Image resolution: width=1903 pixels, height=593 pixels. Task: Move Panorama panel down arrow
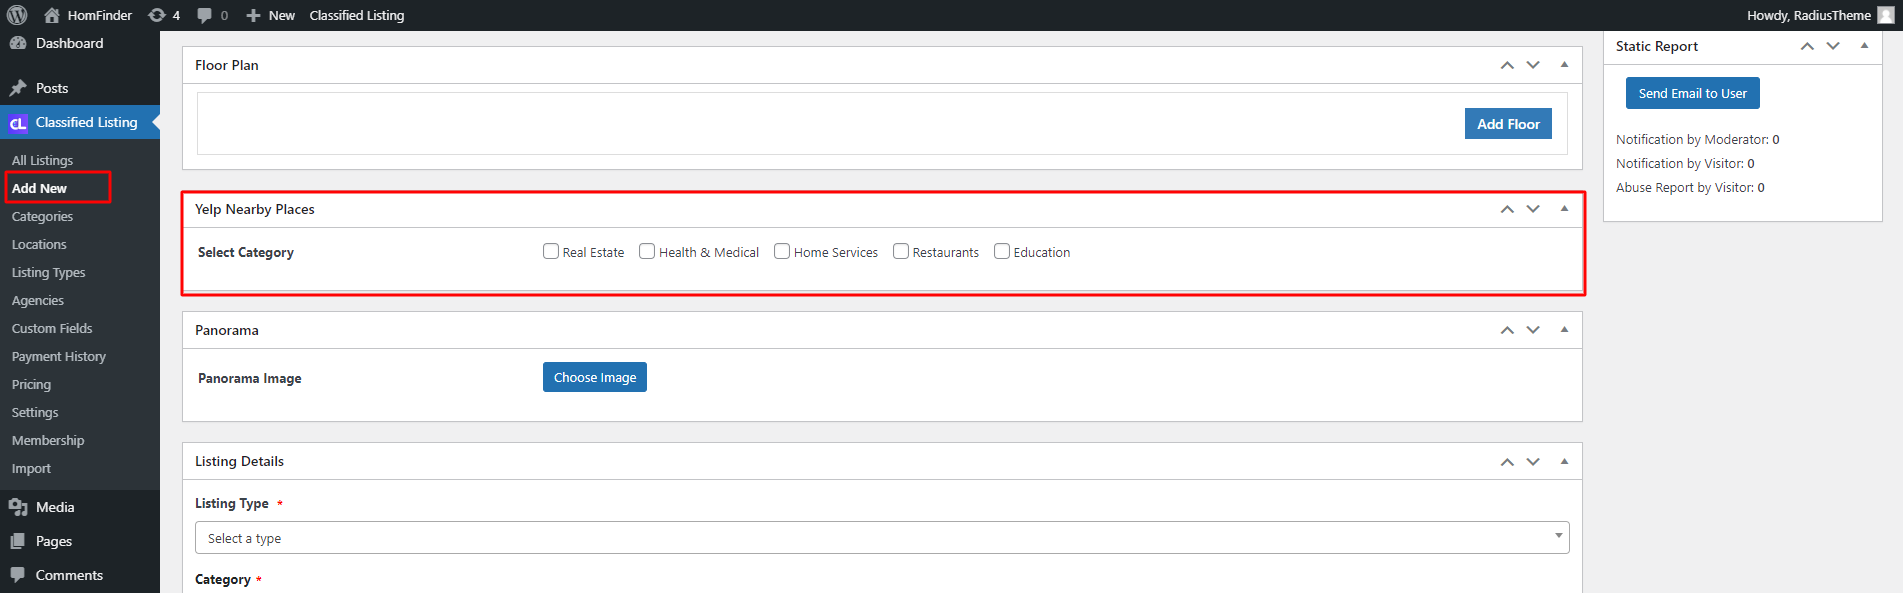(1533, 330)
